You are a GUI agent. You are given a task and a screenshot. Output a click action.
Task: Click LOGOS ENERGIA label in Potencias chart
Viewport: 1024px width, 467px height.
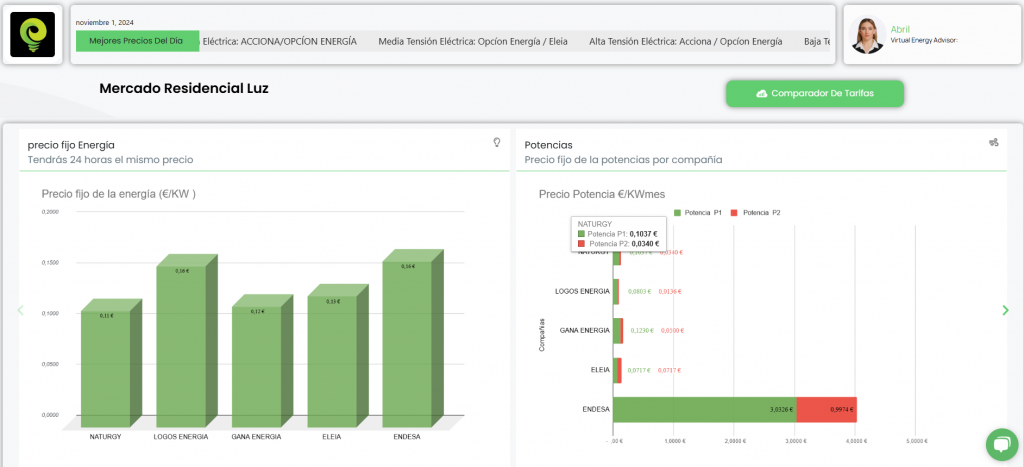pyautogui.click(x=582, y=291)
